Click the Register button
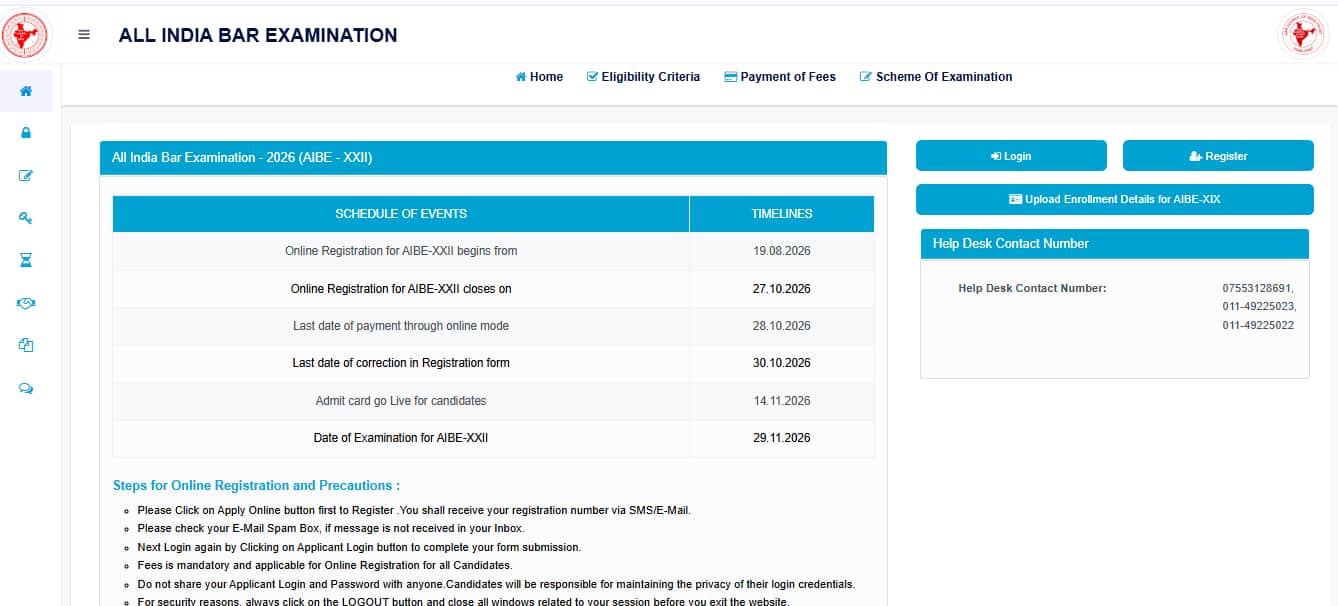This screenshot has width=1338, height=606. coord(1218,156)
